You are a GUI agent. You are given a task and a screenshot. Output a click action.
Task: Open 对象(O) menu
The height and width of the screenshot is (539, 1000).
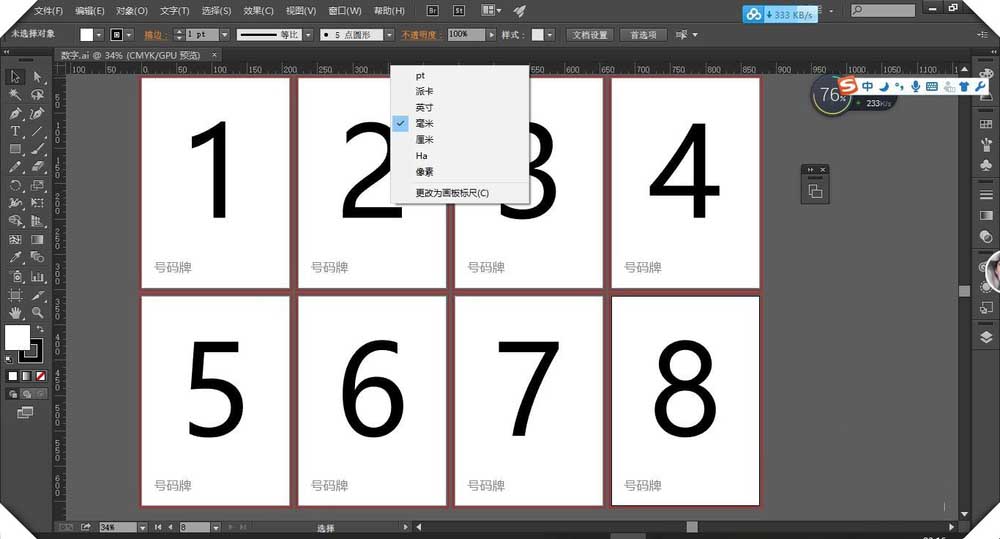click(131, 11)
